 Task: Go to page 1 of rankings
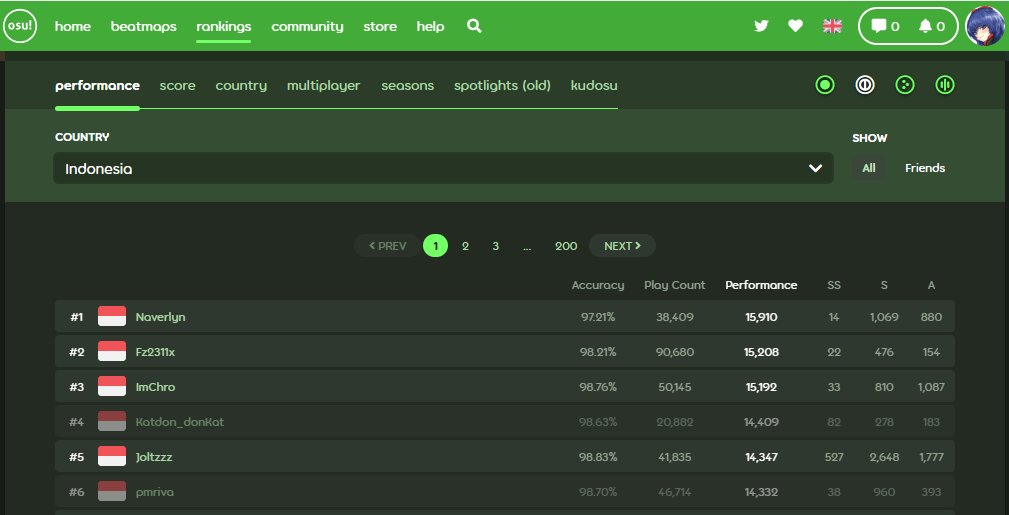pos(436,246)
